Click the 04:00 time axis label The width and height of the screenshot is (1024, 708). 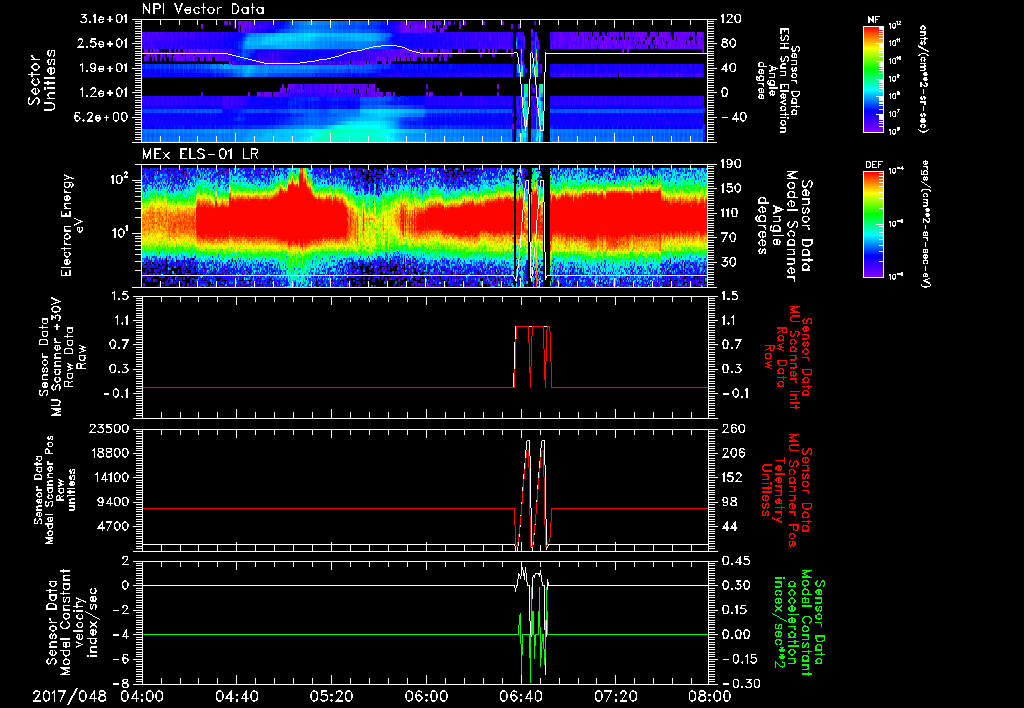[142, 697]
